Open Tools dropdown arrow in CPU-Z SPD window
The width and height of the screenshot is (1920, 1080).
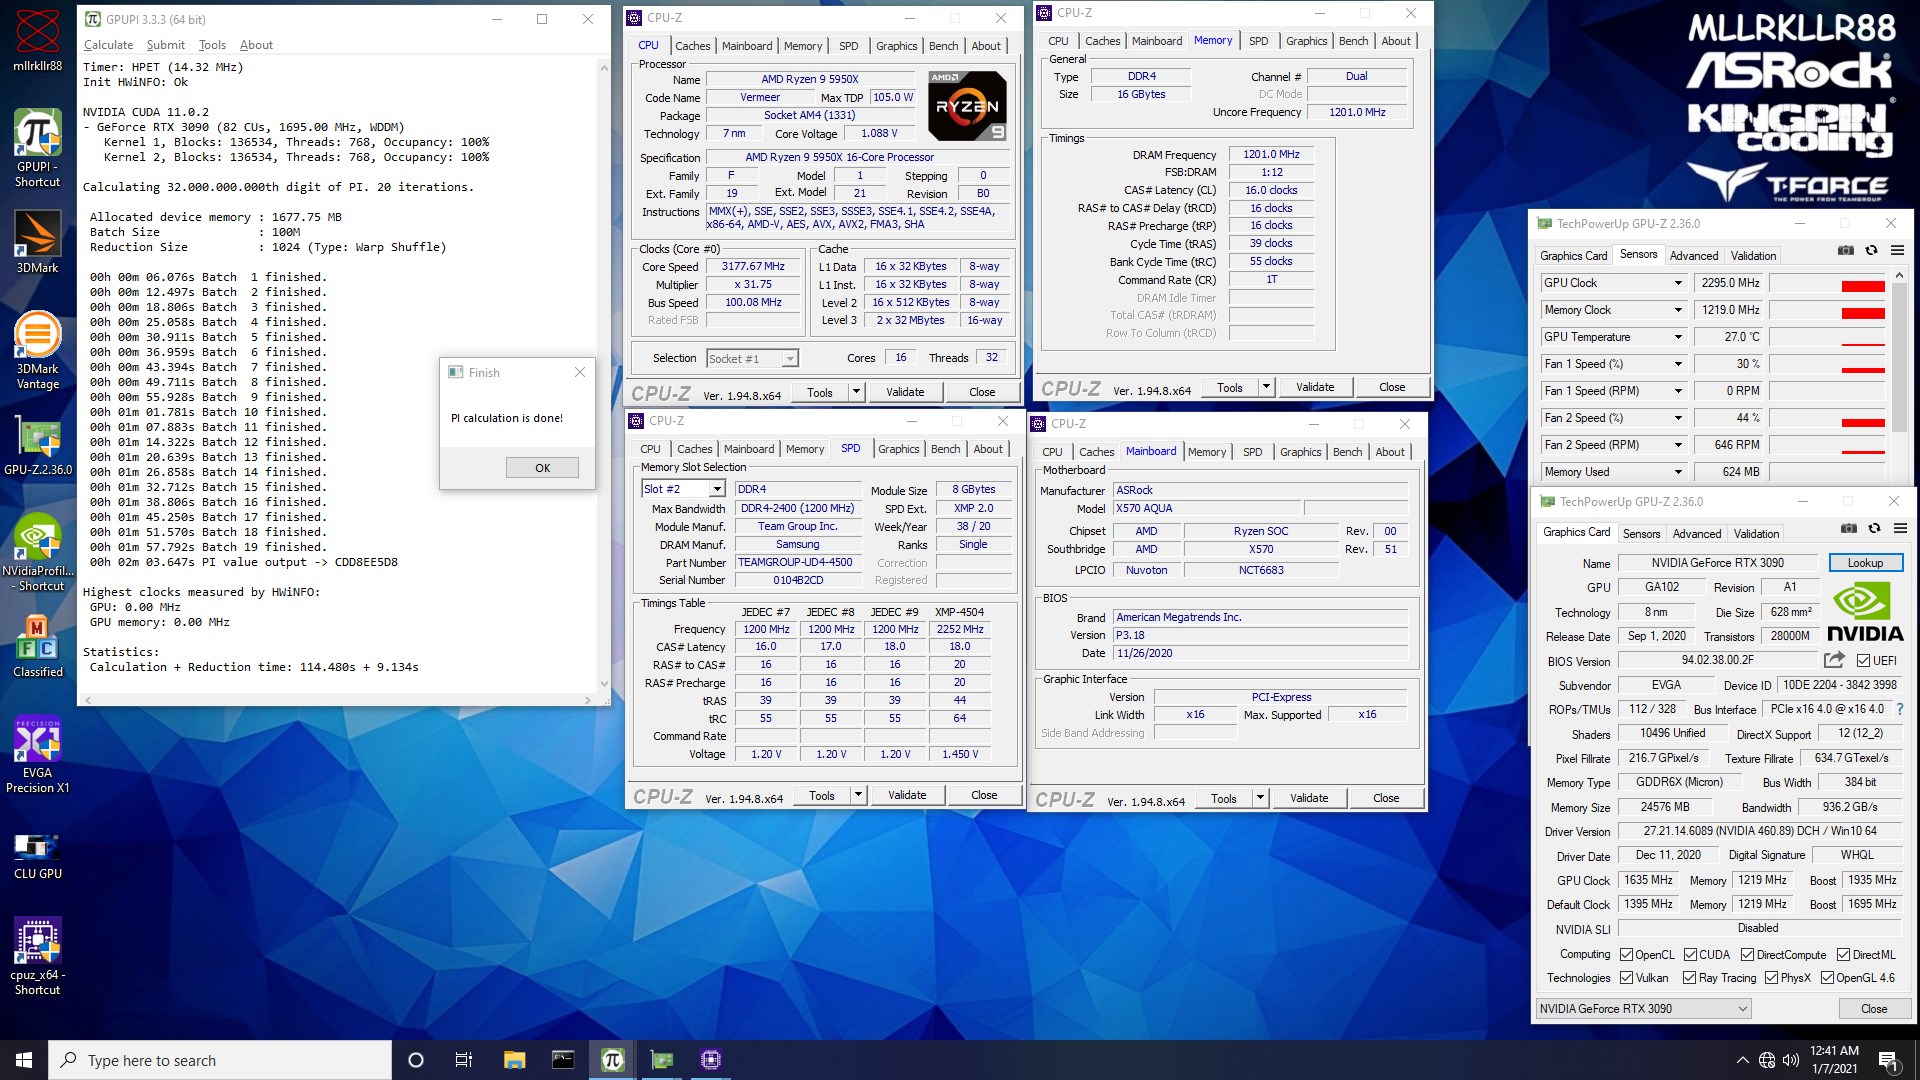pyautogui.click(x=858, y=795)
